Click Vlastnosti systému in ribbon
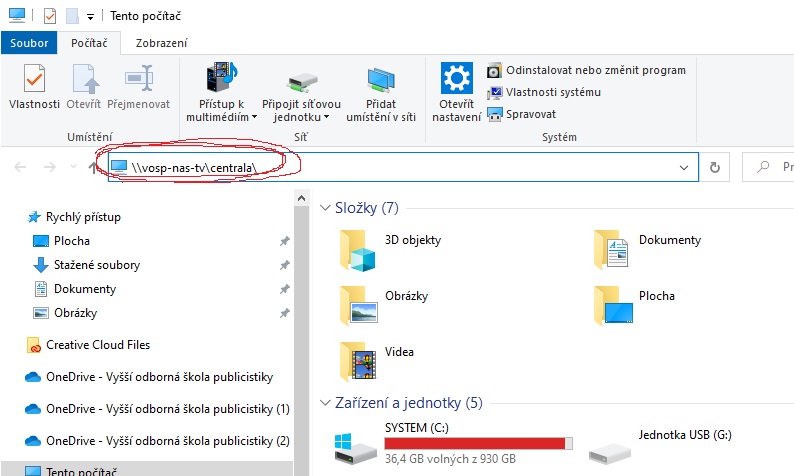 tap(544, 92)
